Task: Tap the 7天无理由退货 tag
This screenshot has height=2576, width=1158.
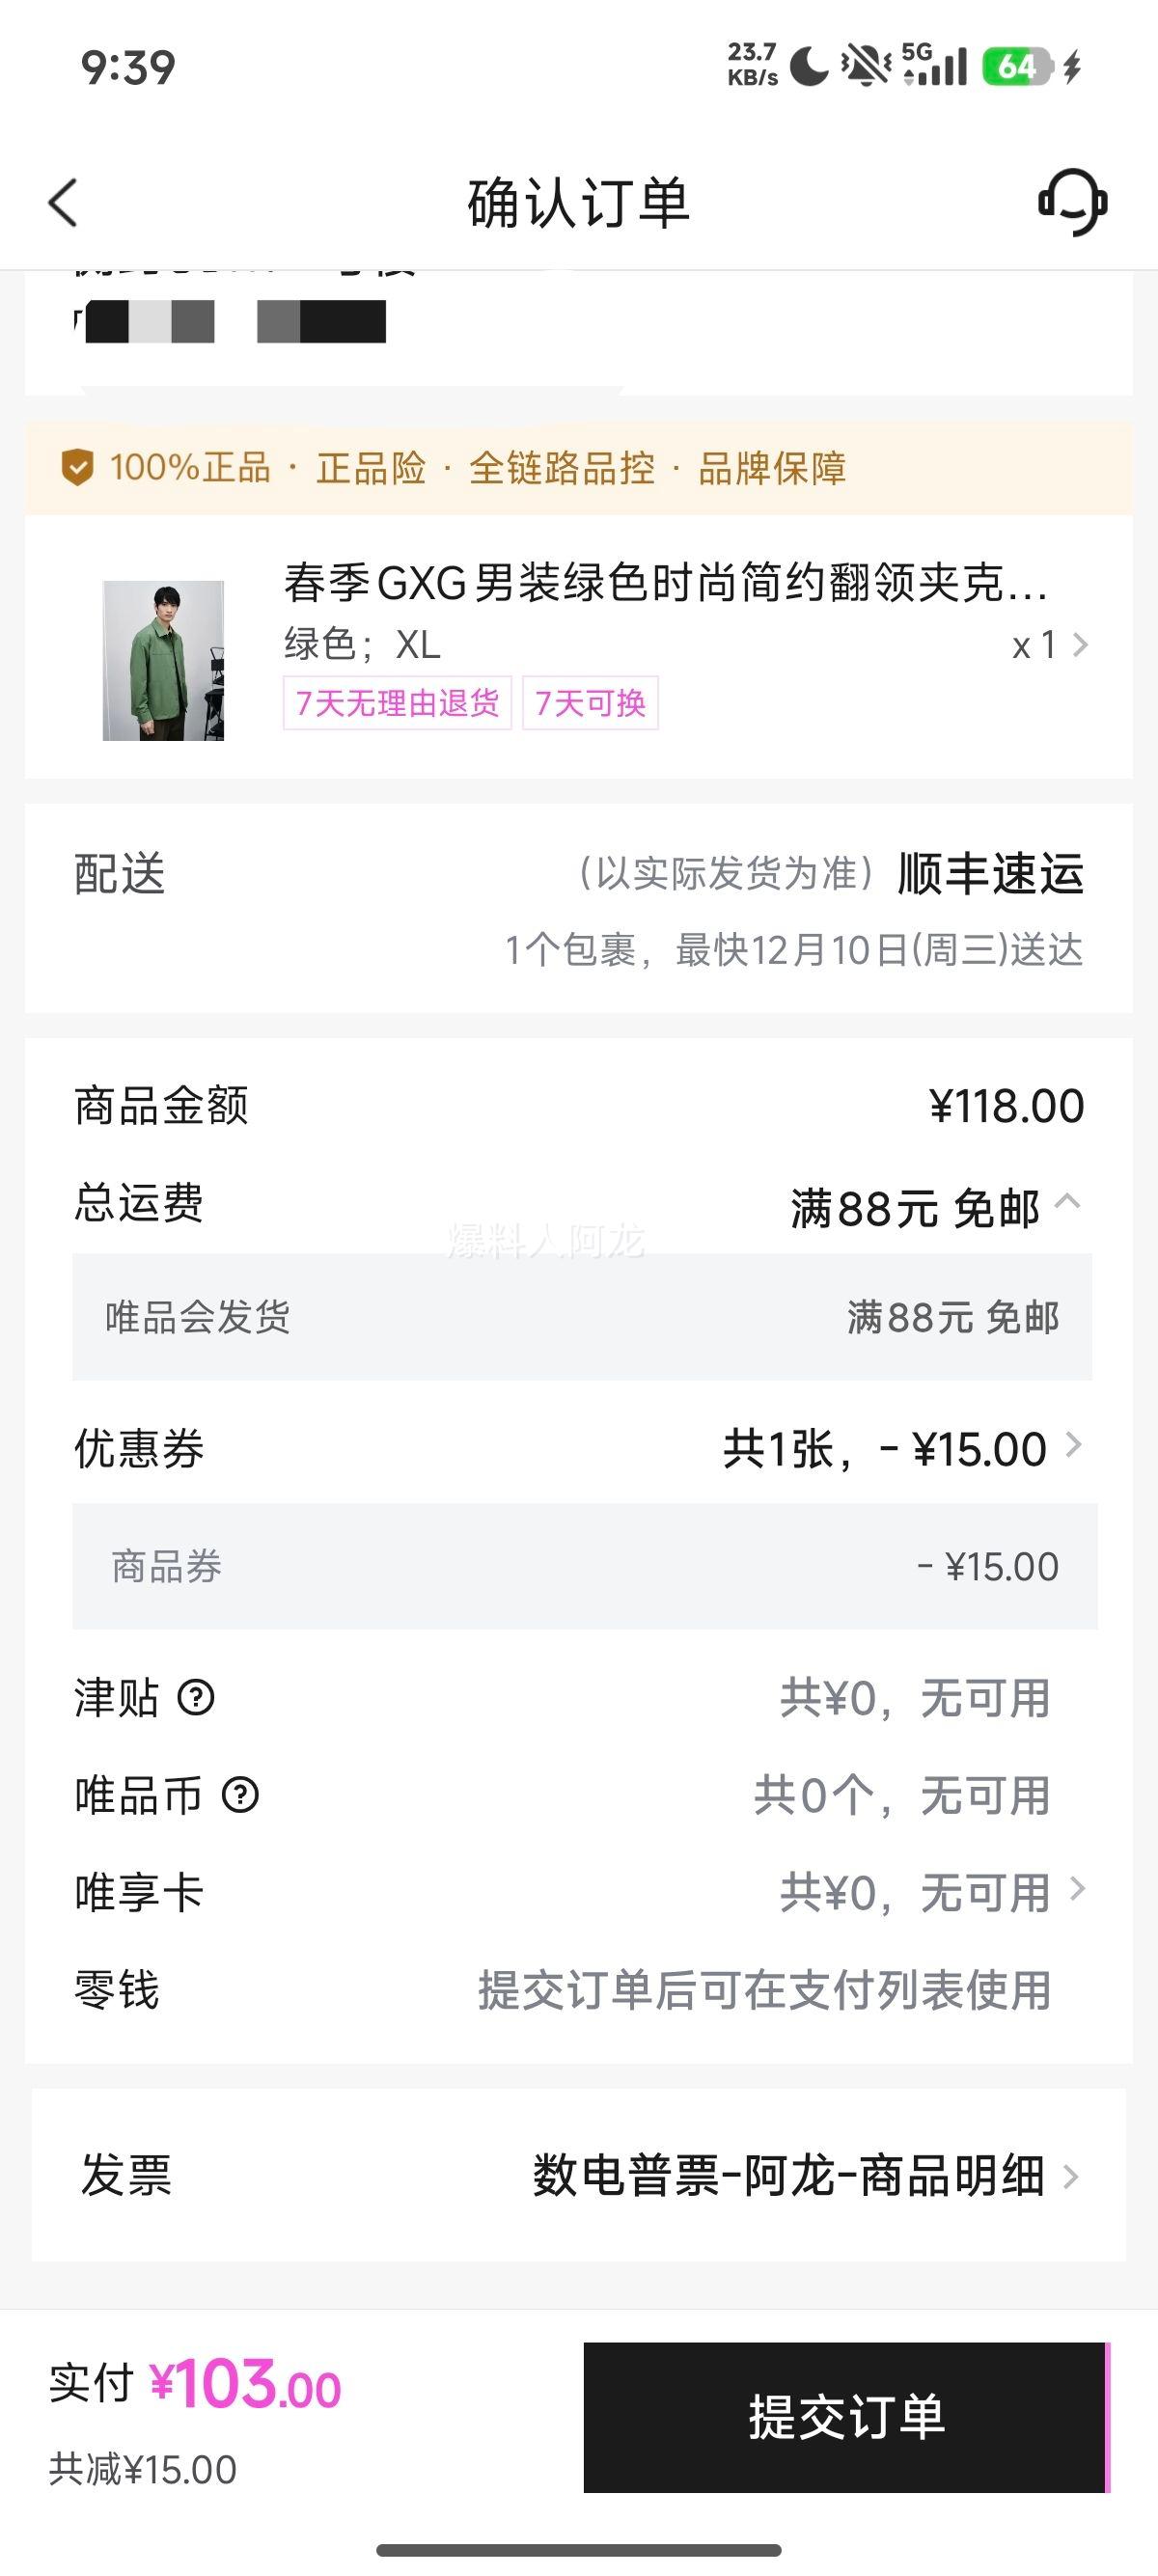Action: 397,703
